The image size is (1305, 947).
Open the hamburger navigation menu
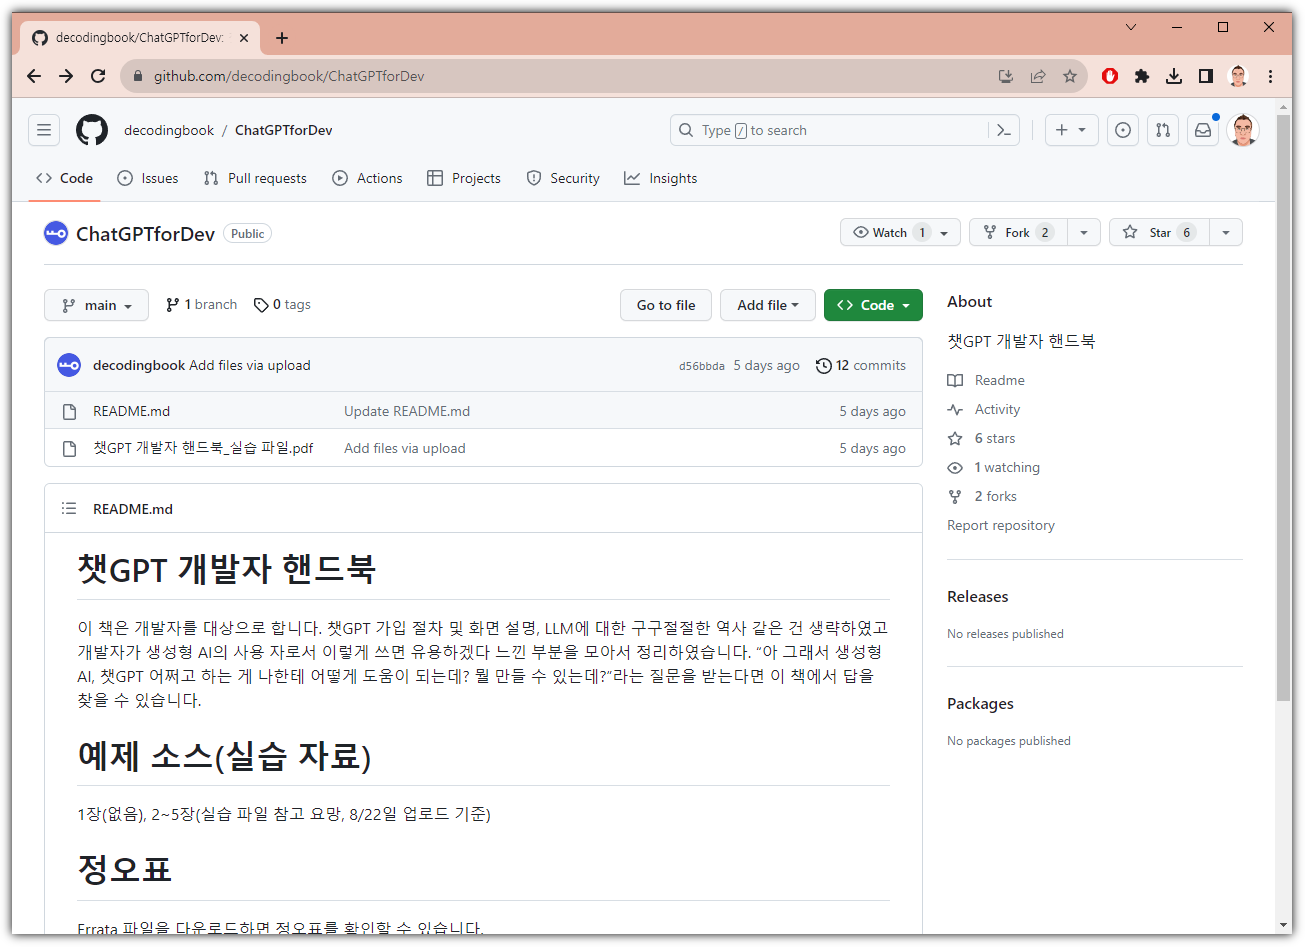coord(44,130)
